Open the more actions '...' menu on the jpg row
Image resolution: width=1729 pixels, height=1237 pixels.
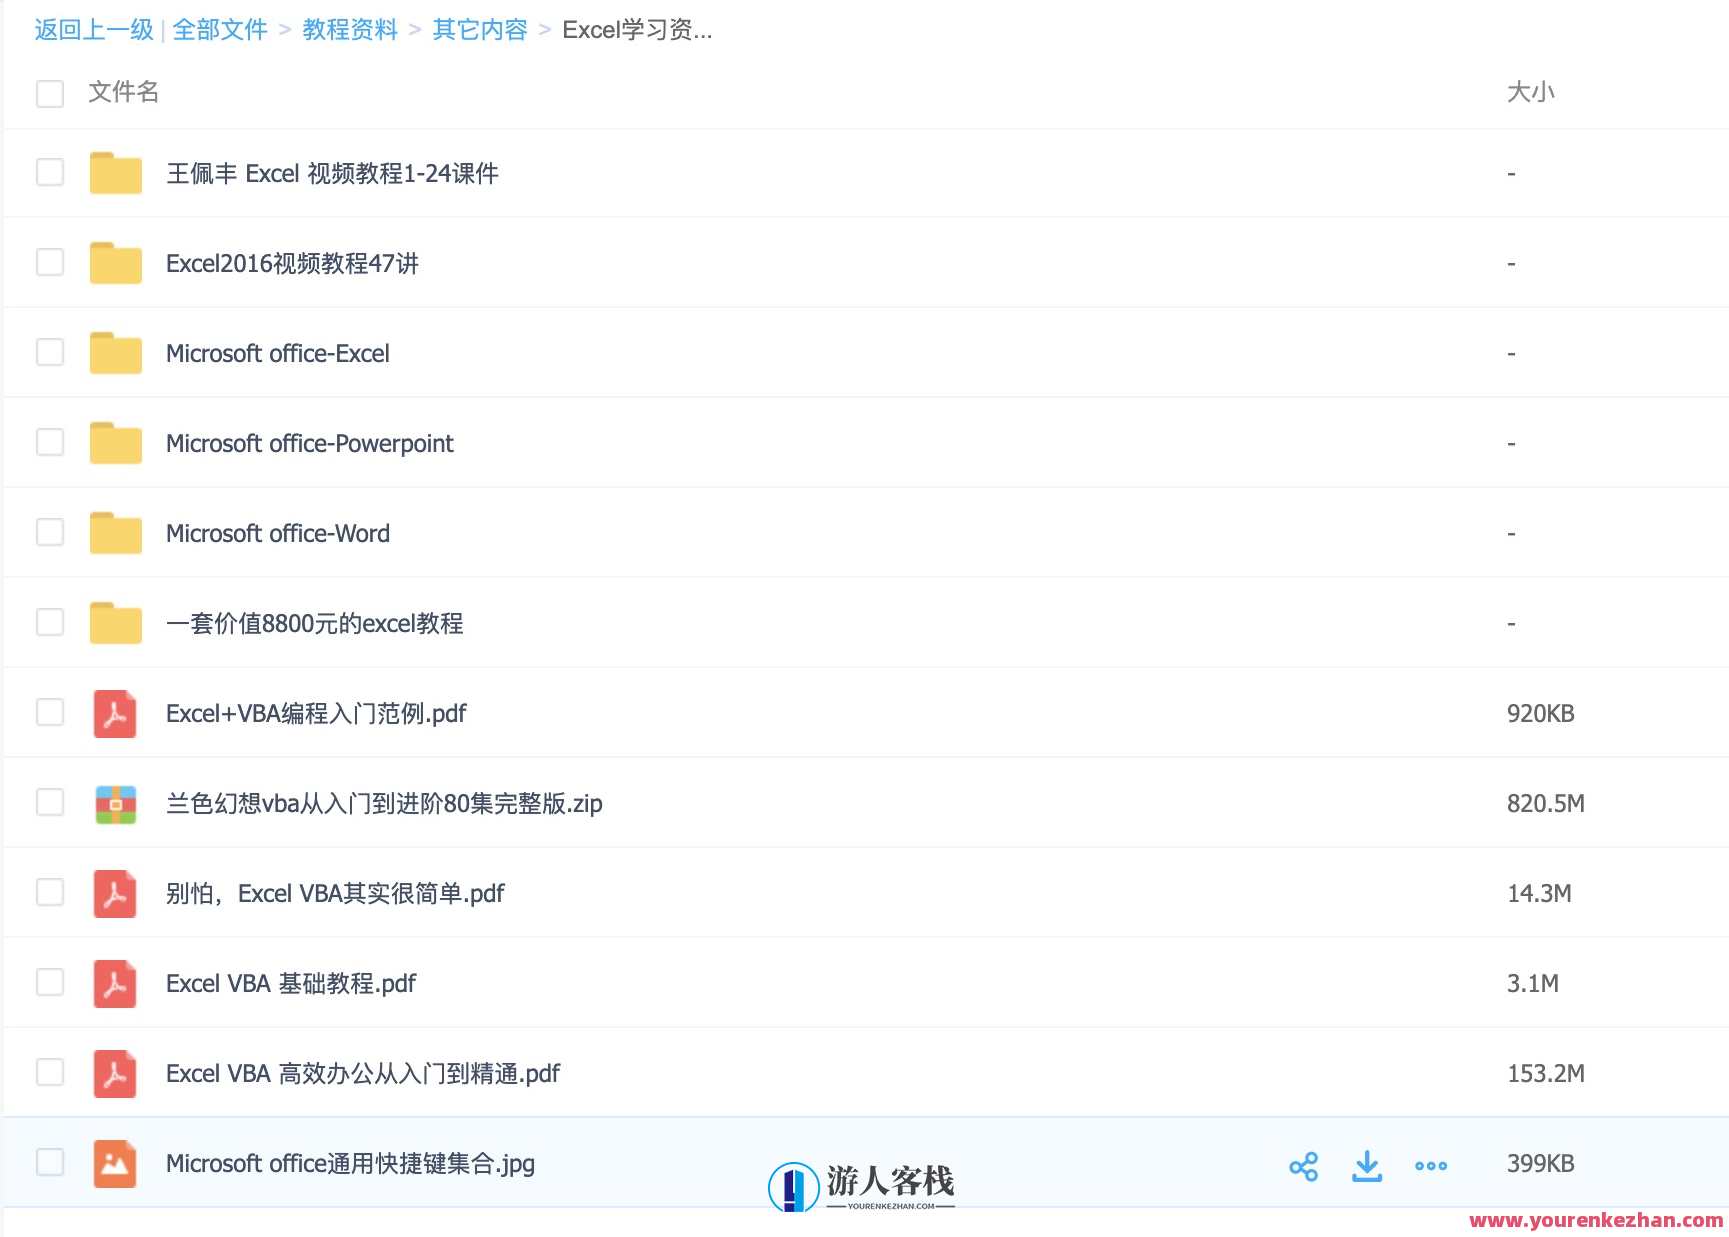(x=1431, y=1165)
